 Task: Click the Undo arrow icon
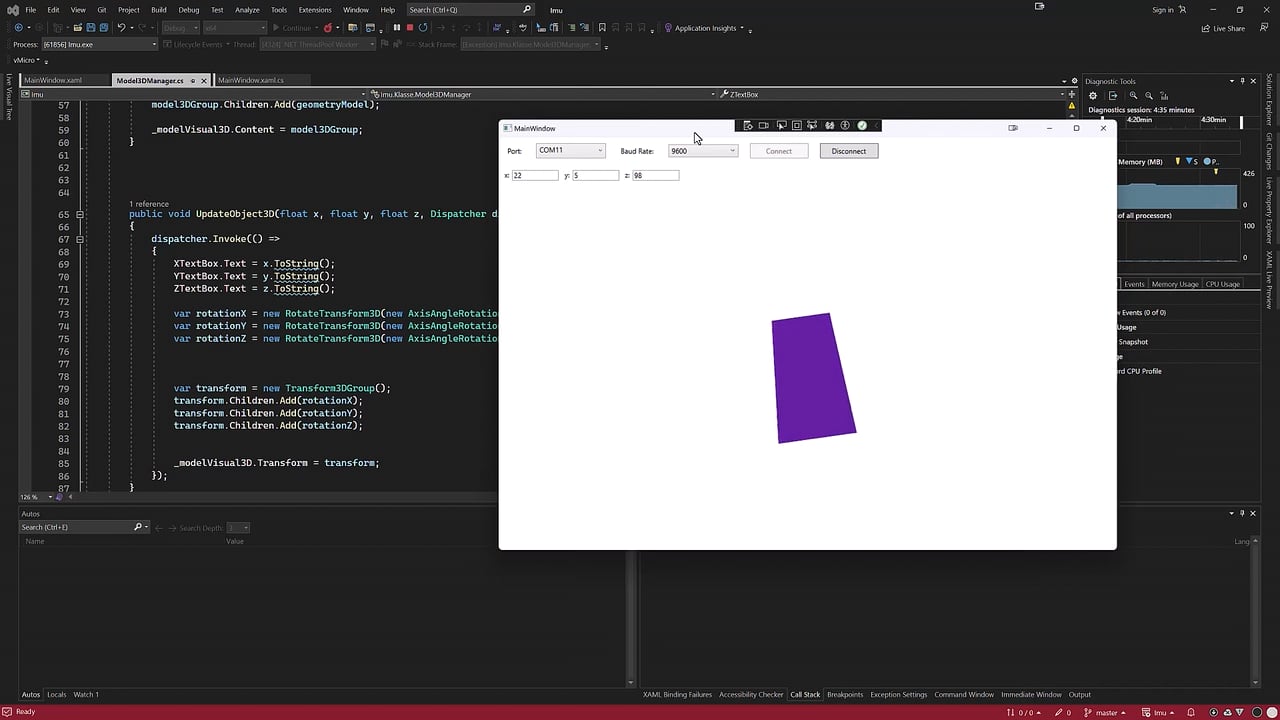click(121, 28)
